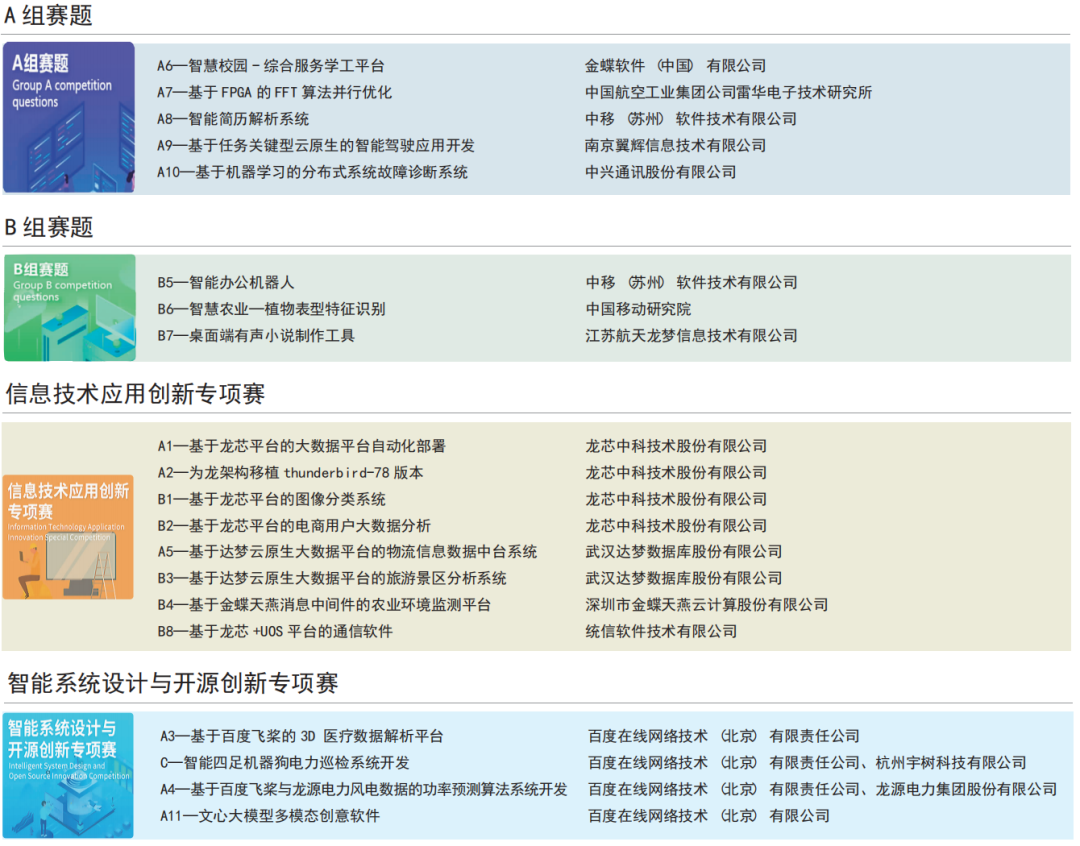Screen dimensions: 1080x846
Task: Click 中移（苏州）软件技术有限公司 in the B5 row
Action: point(692,282)
